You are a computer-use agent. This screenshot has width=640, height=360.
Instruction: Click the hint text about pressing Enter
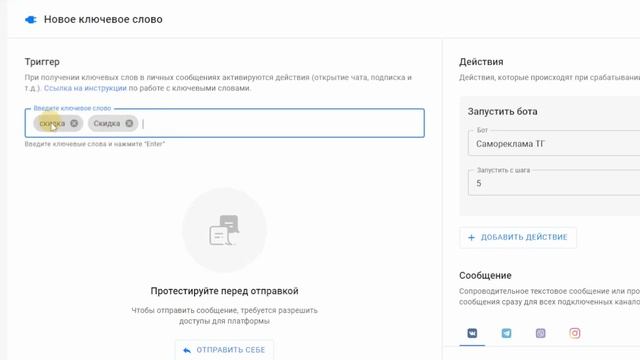(x=95, y=144)
